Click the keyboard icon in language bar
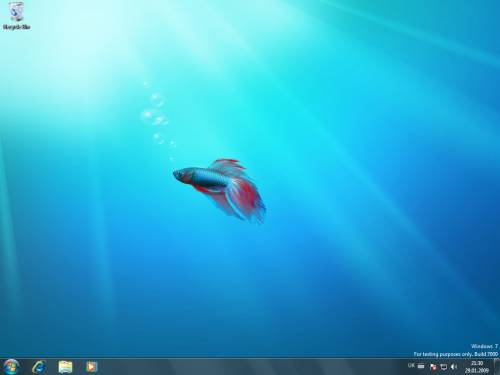The image size is (500, 375). [x=421, y=366]
